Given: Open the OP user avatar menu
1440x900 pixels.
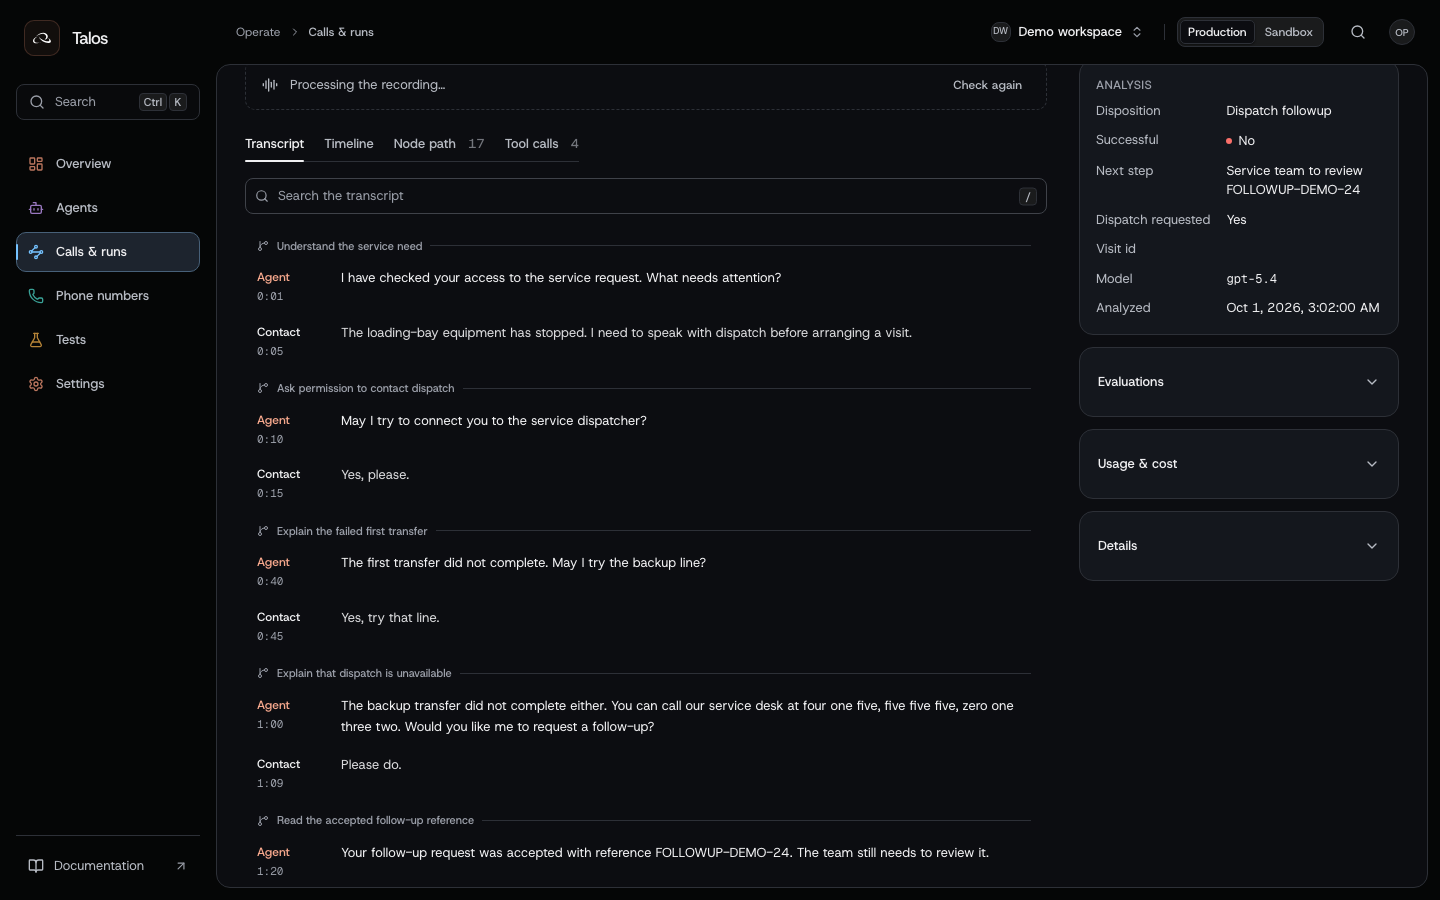Looking at the screenshot, I should tap(1402, 32).
